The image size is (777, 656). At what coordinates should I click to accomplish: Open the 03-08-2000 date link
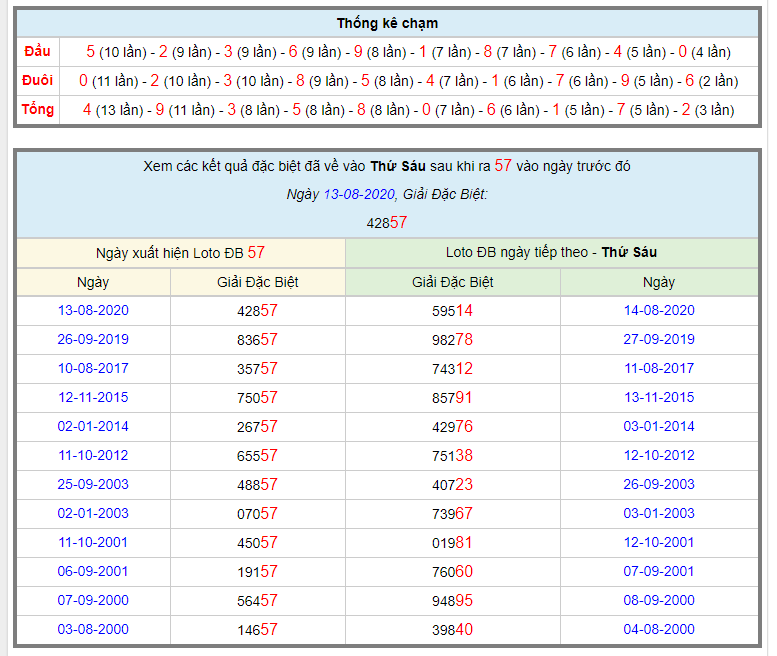(93, 629)
